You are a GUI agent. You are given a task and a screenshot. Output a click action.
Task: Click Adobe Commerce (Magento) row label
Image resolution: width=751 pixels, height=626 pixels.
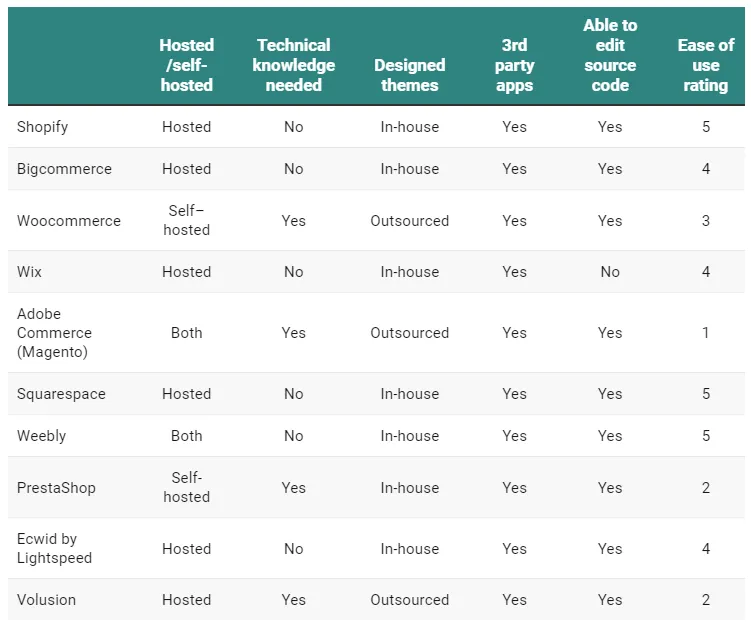tap(54, 333)
